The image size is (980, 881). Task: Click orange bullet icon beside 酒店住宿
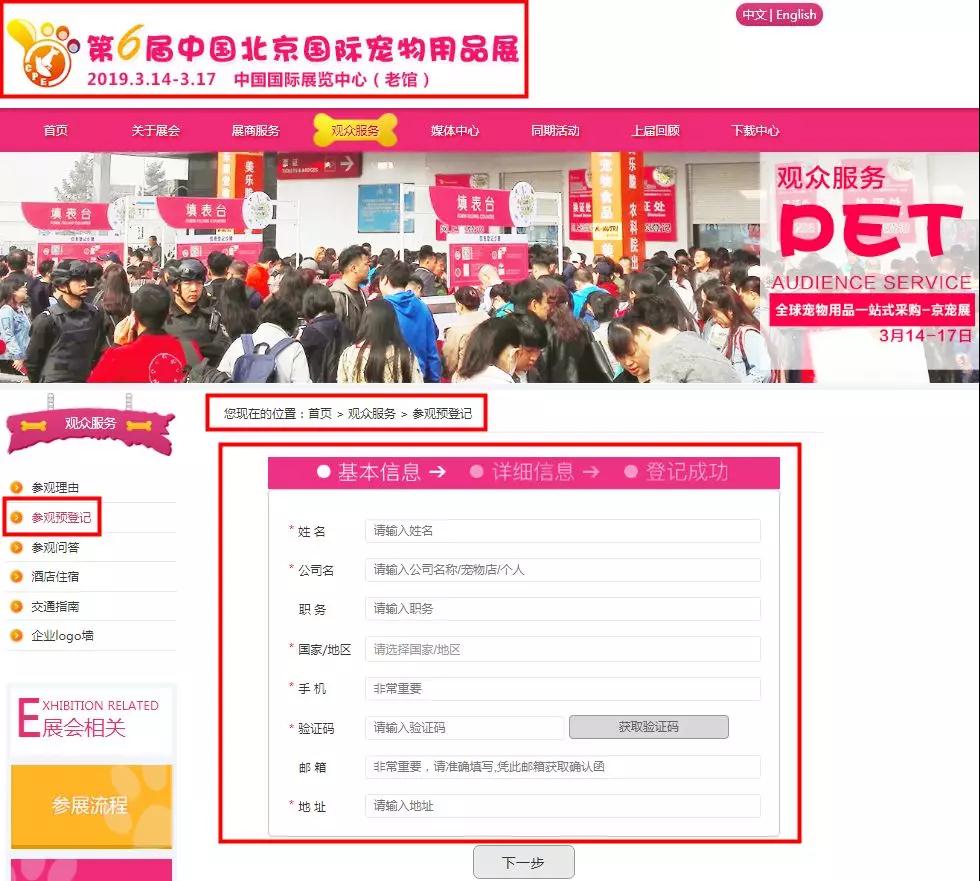(16, 577)
